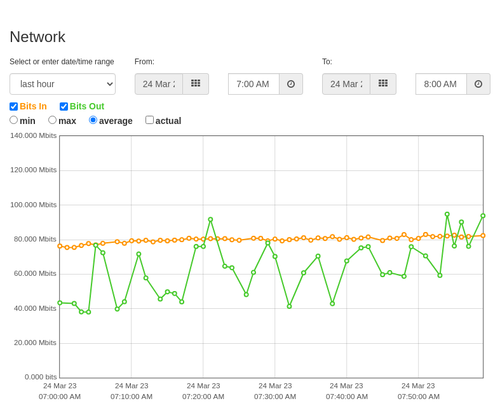Screen dimensions: 500x403
Task: Select the average radio button
Action: coord(93,120)
